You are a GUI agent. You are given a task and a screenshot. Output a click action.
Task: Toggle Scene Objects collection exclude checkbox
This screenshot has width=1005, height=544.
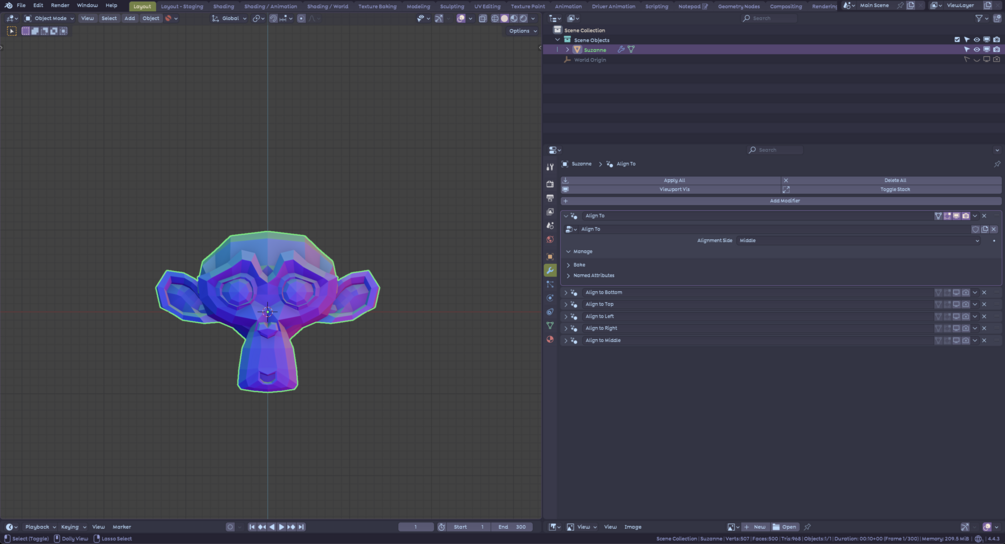(x=957, y=40)
